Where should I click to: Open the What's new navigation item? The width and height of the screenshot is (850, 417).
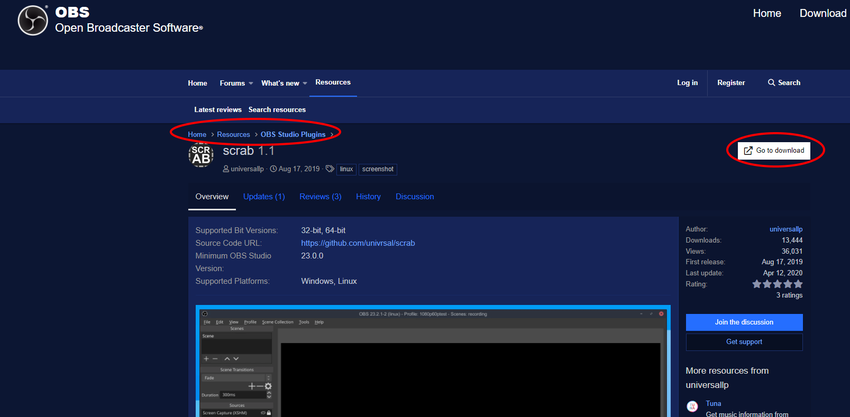click(280, 83)
